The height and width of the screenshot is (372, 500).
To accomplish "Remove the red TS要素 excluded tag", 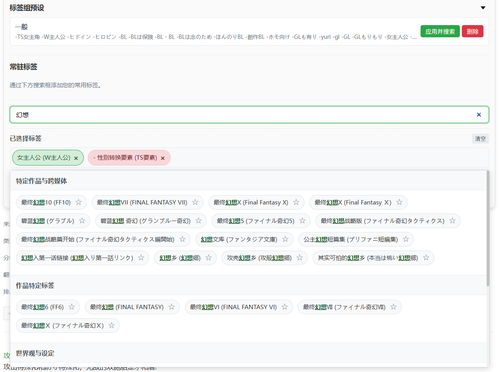I will click(x=163, y=158).
